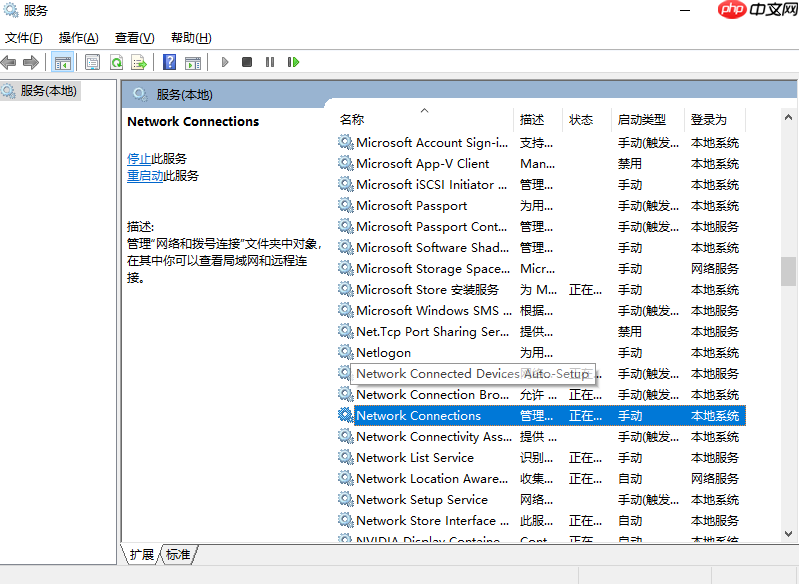Go back using the toolbar back arrow
799x584 pixels.
click(8, 62)
